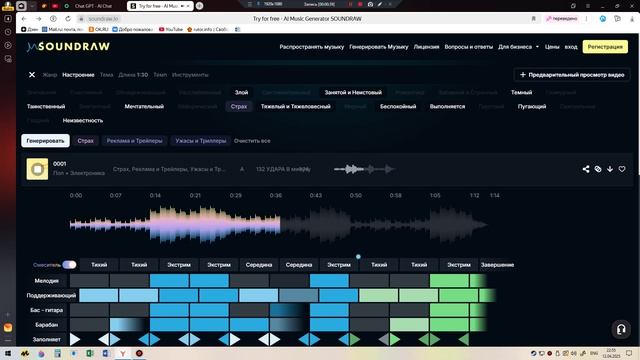Image resolution: width=640 pixels, height=360 pixels.
Task: Open key selector A on track 0001
Action: (x=242, y=169)
